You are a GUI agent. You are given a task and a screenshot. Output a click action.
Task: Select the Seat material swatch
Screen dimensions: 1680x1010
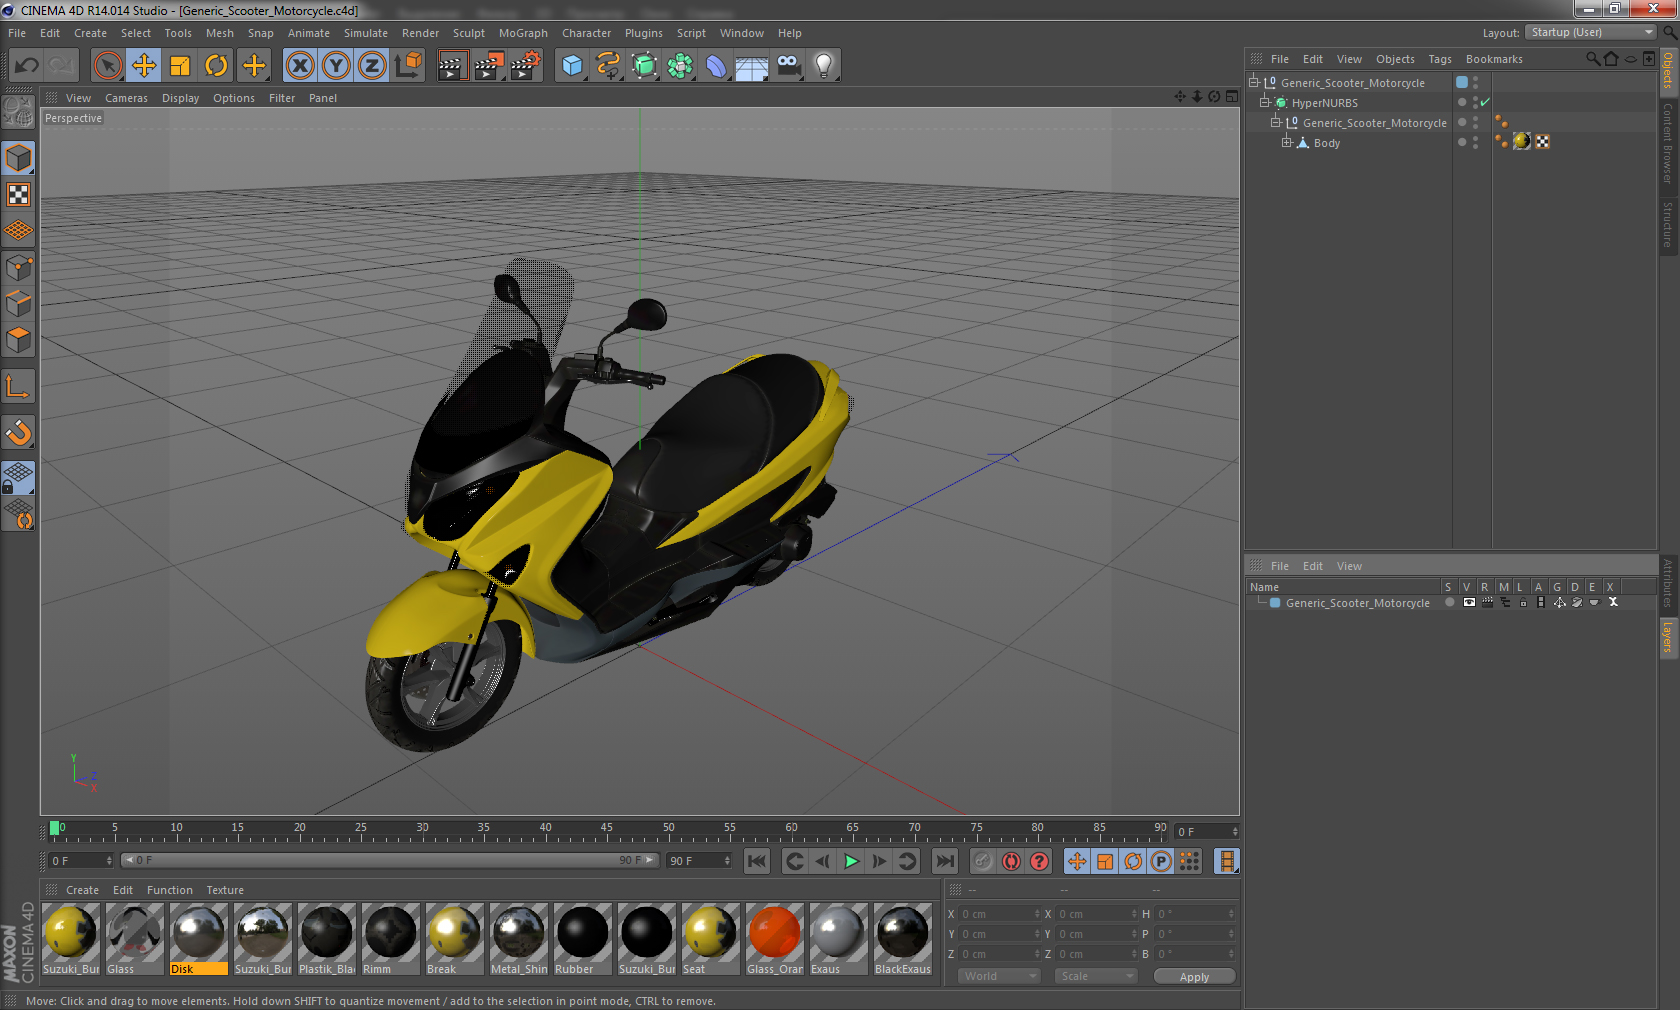710,939
